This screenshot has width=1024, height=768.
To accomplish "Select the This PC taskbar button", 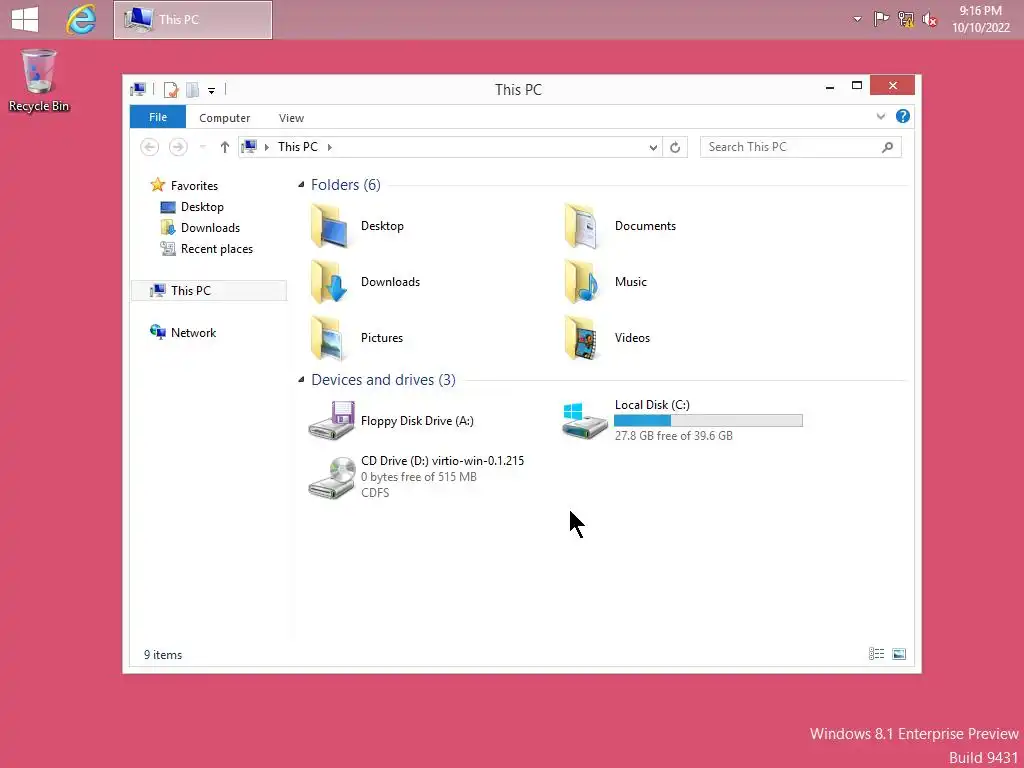I will coord(193,20).
